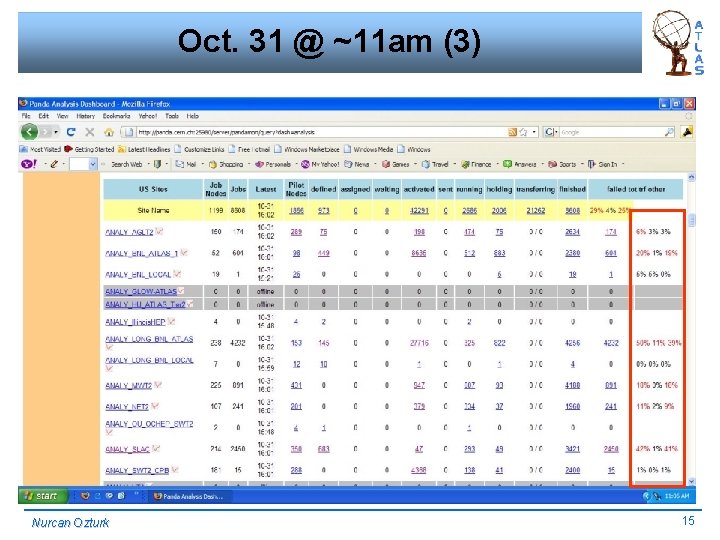Open the View menu
The image size is (720, 540).
coord(62,116)
